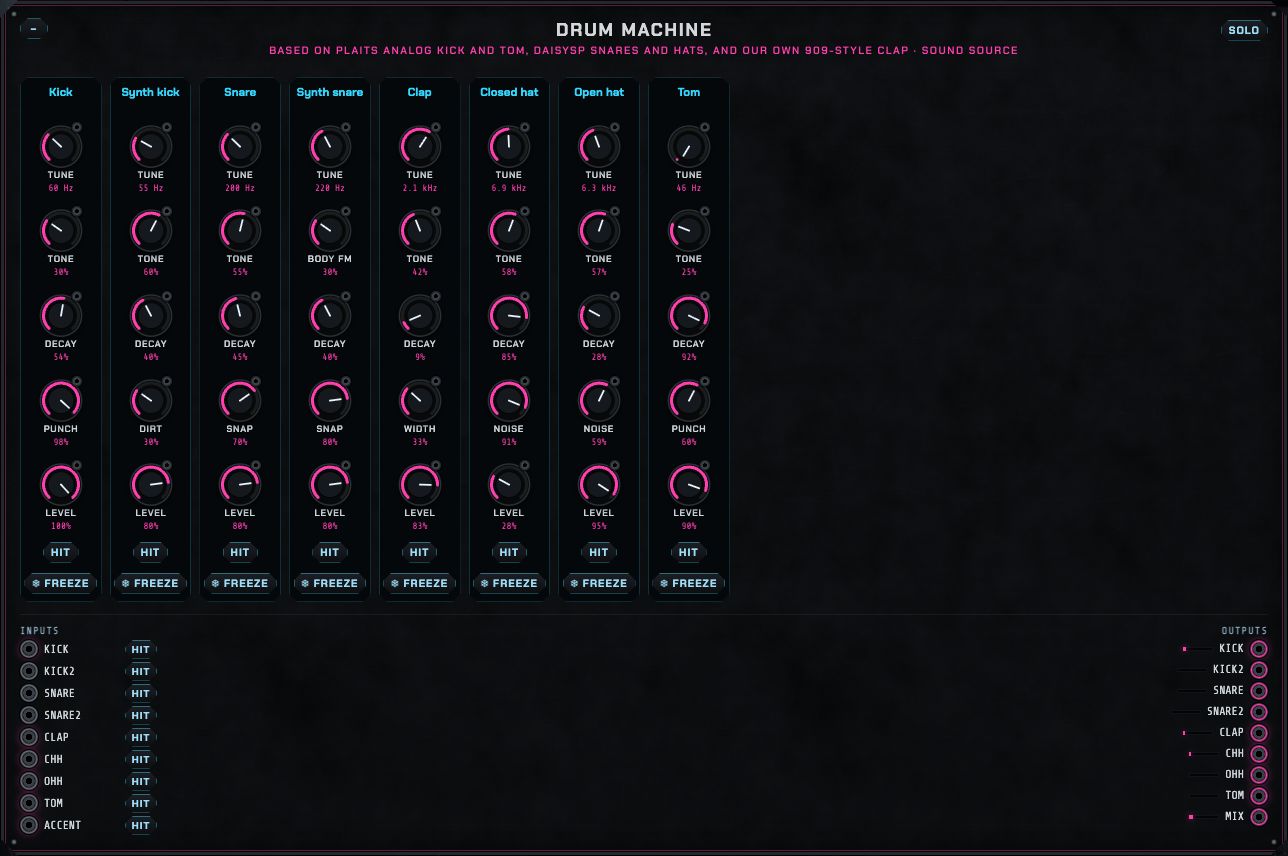This screenshot has height=856, width=1288.
Task: Click the SNARE2 input jack
Action: 29,715
